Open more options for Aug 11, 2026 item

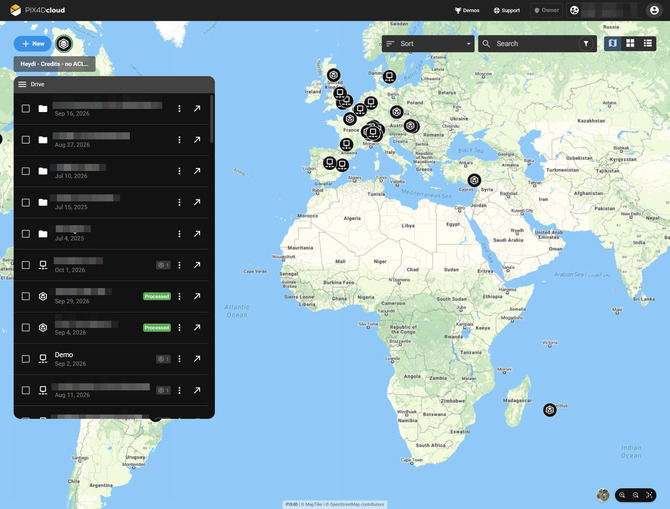(179, 390)
